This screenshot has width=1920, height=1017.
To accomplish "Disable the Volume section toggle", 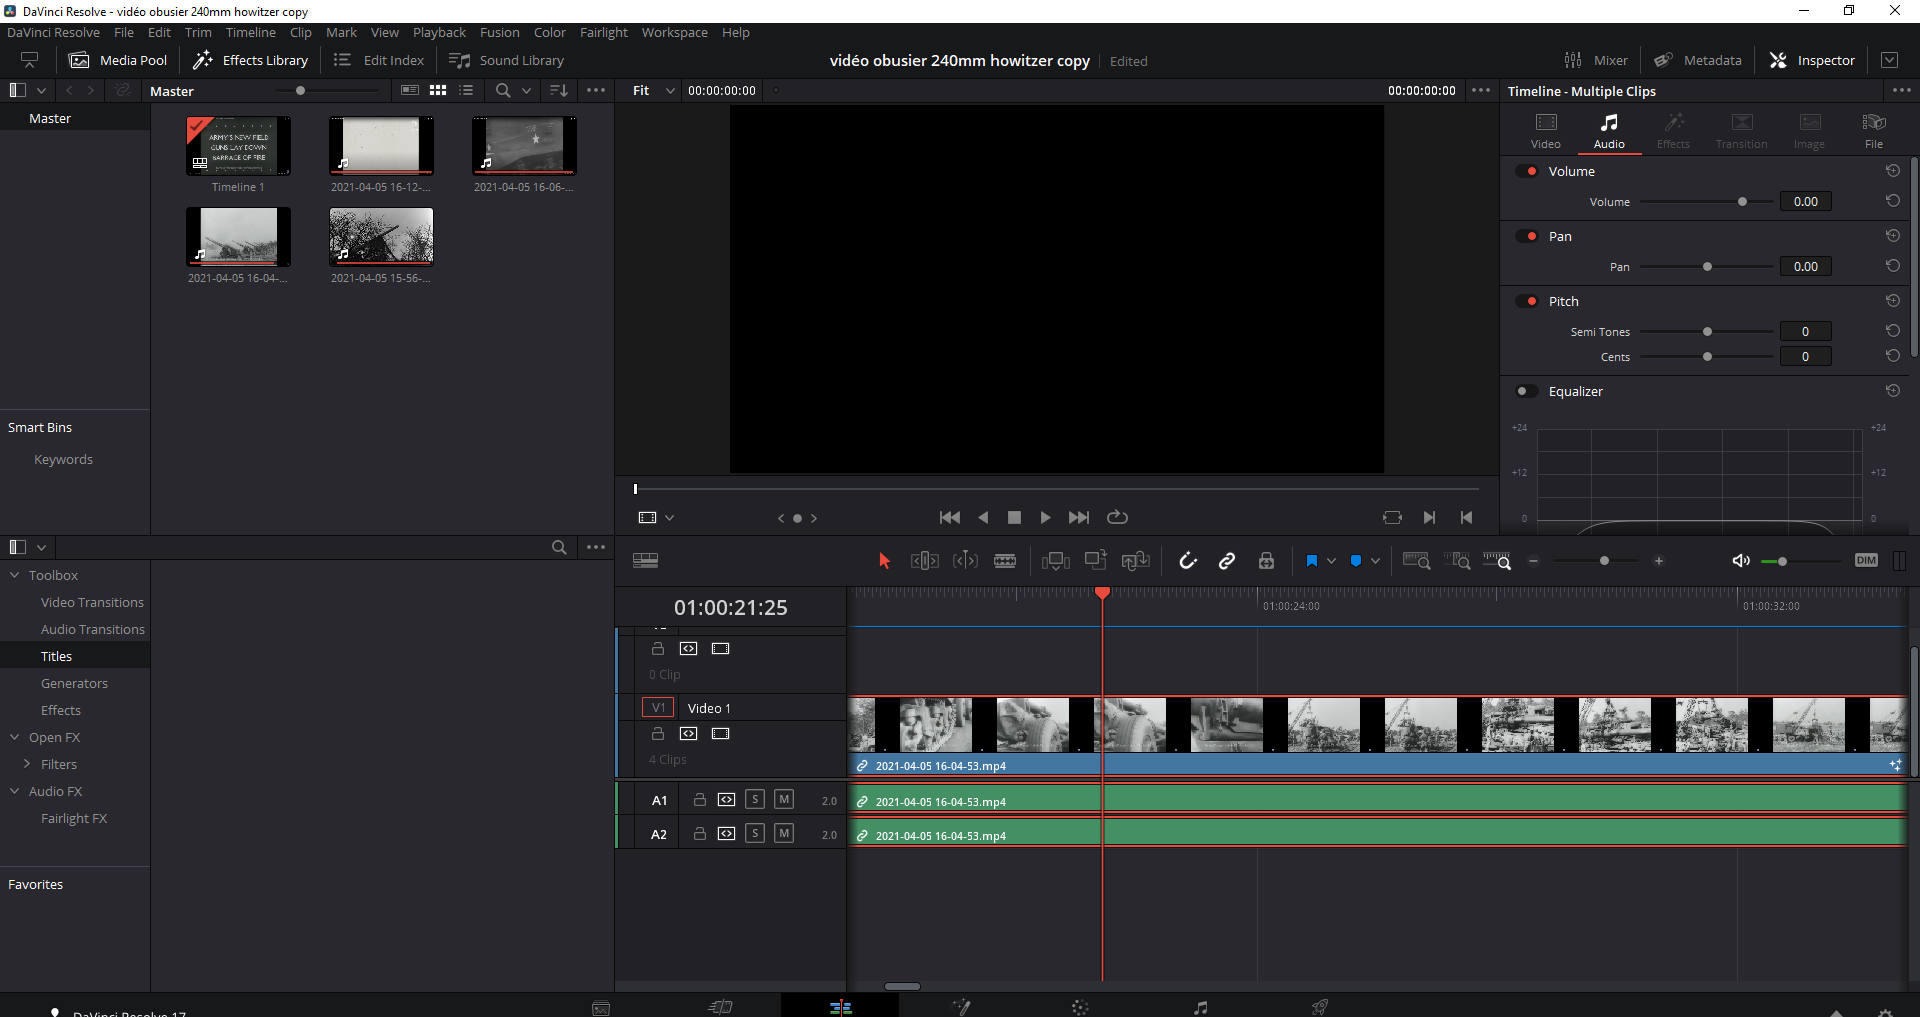I will pos(1527,171).
